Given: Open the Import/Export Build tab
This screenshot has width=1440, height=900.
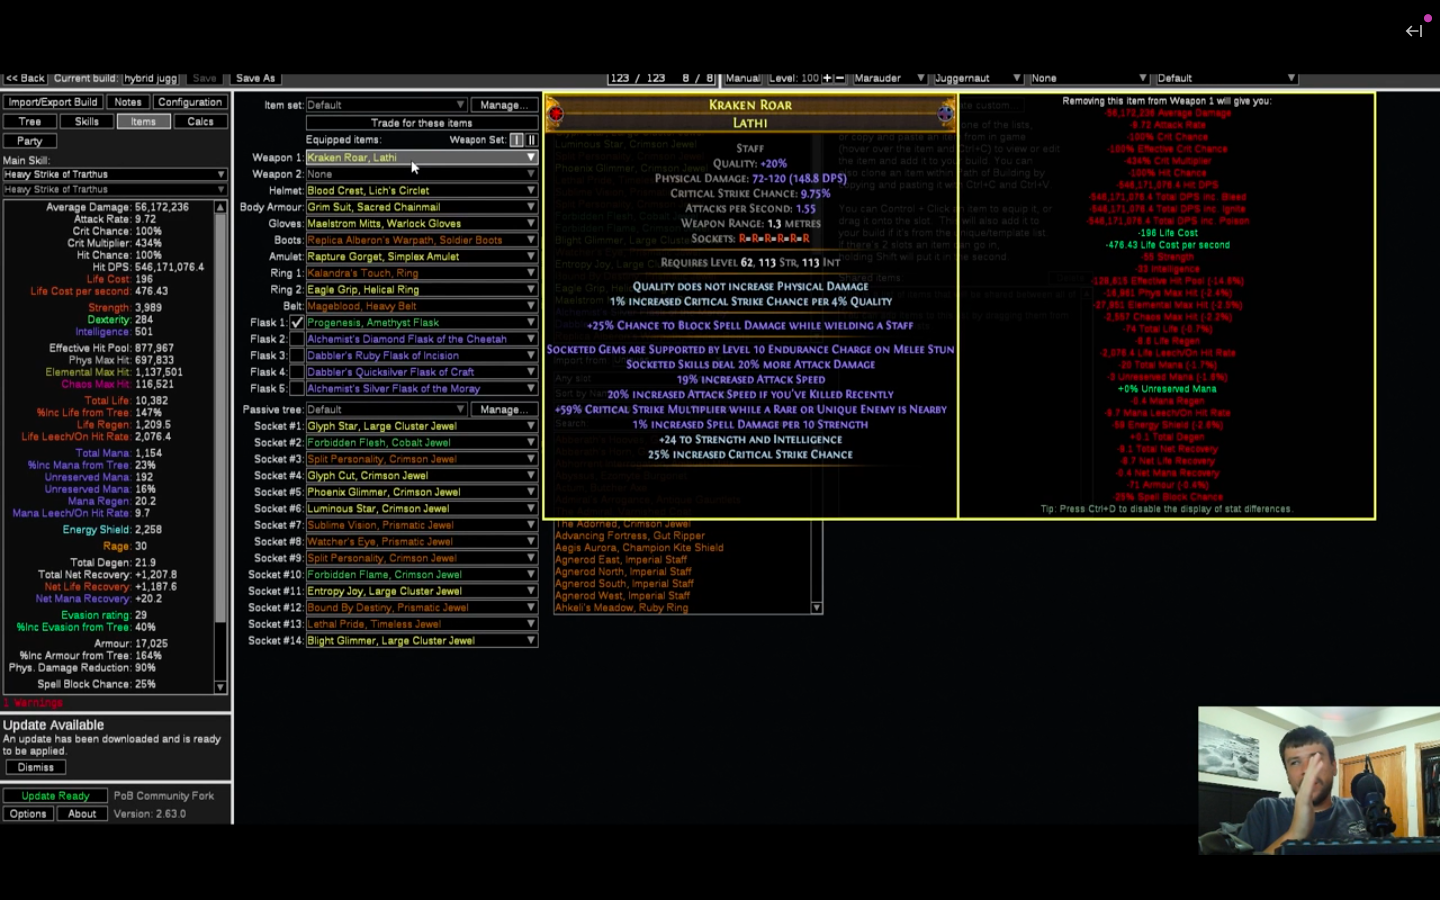Looking at the screenshot, I should (x=52, y=102).
